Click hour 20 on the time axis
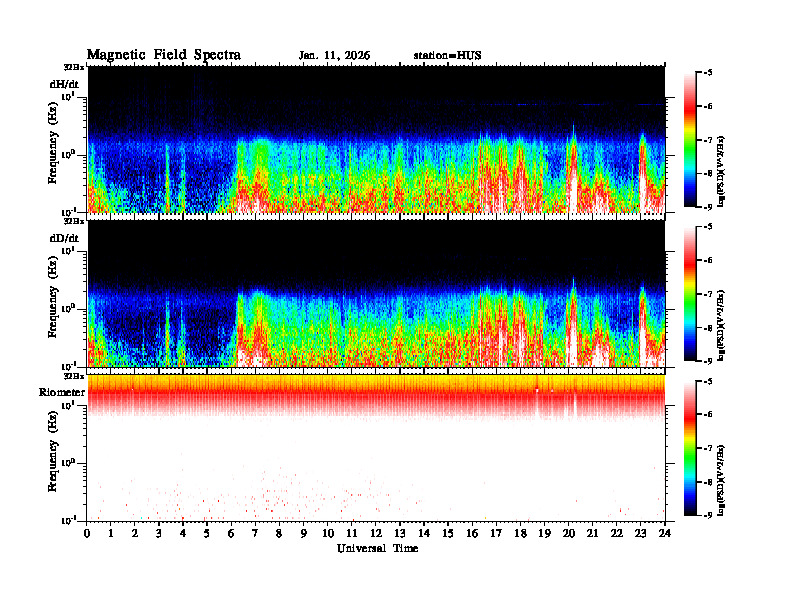The width and height of the screenshot is (792, 612). click(569, 533)
